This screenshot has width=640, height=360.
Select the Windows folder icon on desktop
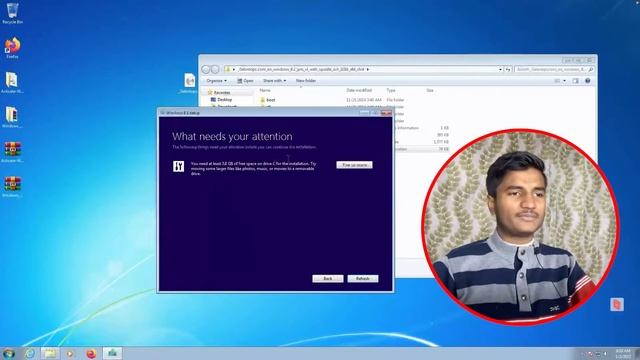(x=12, y=117)
